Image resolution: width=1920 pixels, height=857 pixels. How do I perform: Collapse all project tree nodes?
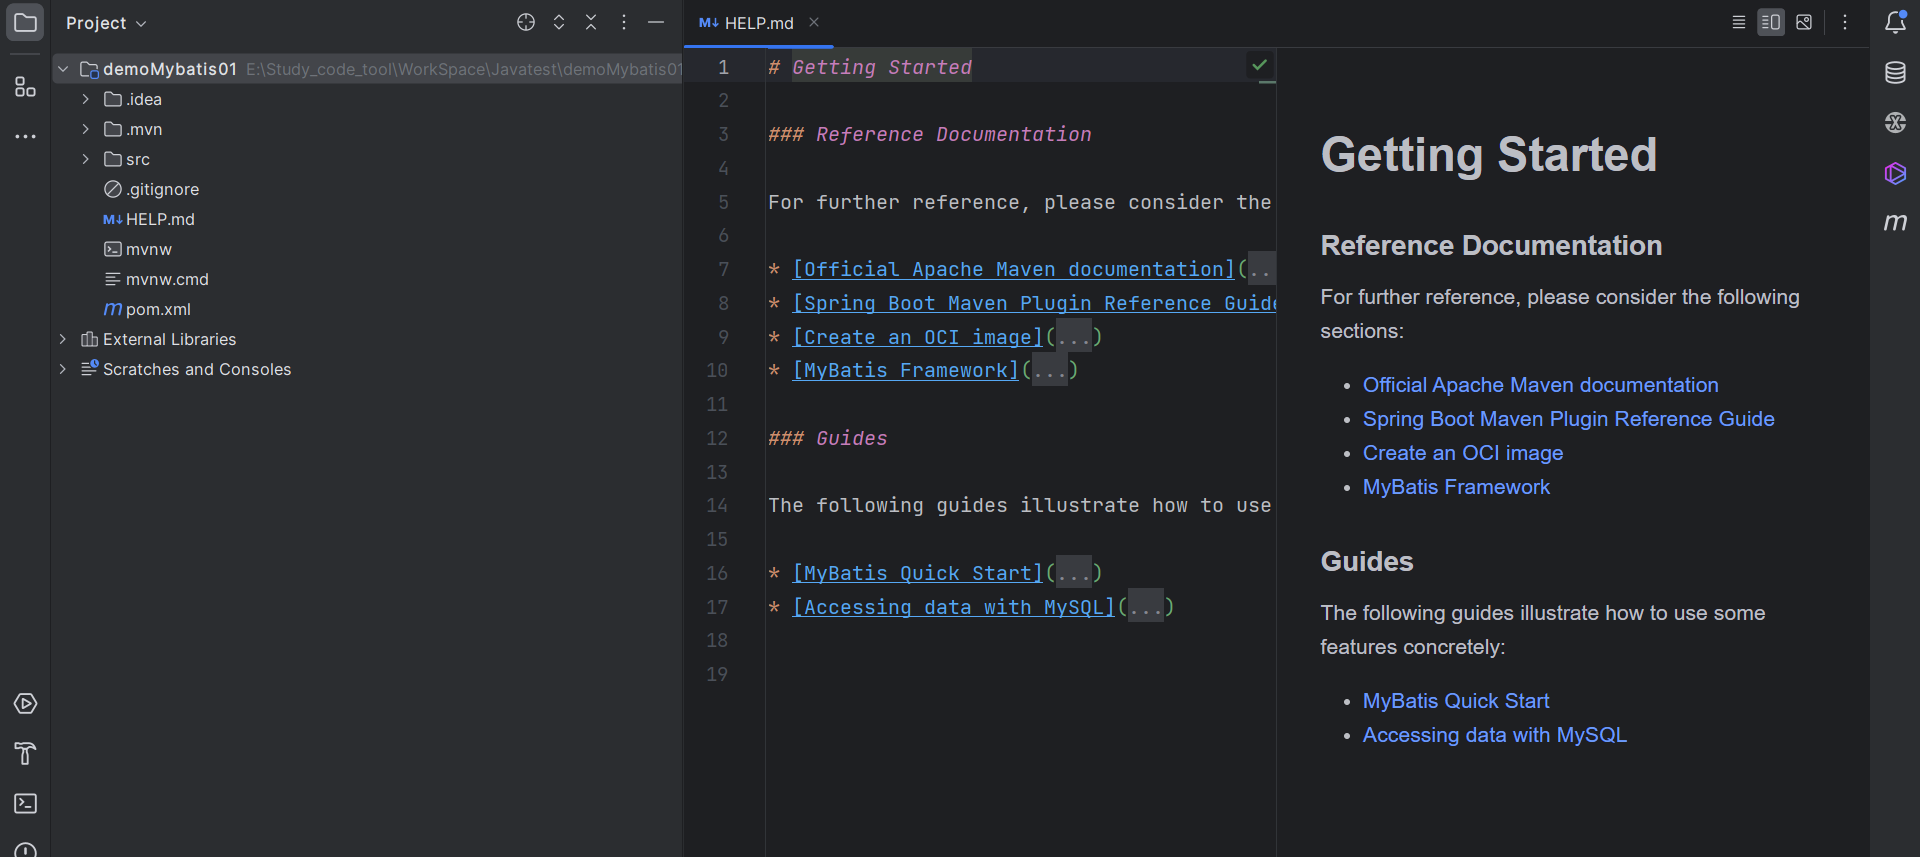click(591, 22)
